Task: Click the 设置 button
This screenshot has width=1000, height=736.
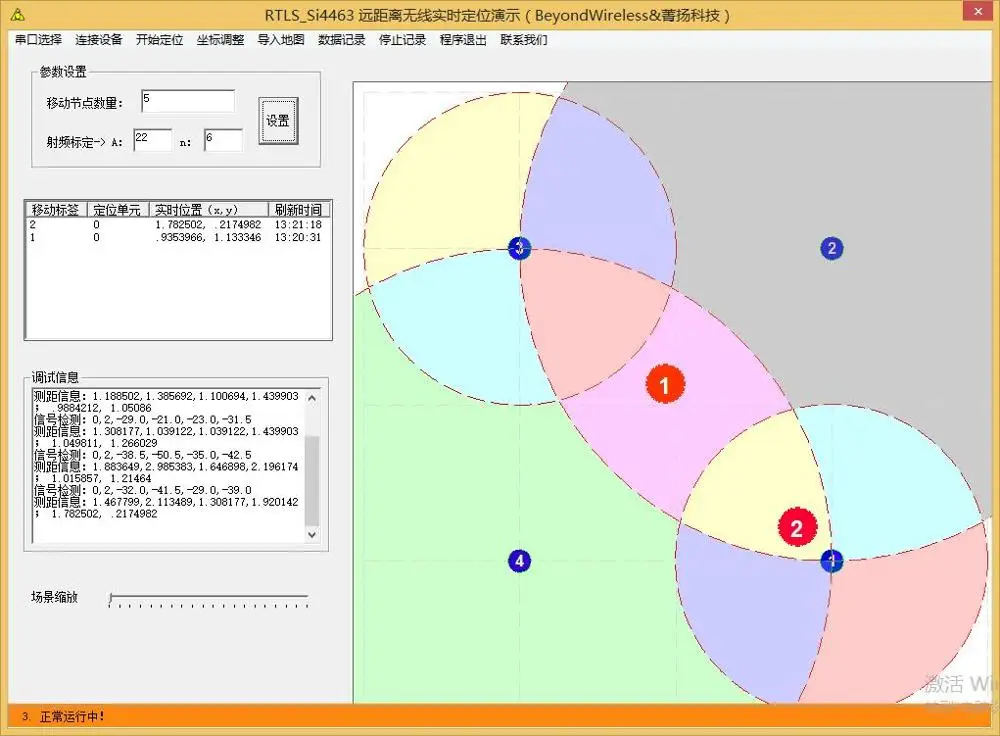Action: tap(278, 121)
